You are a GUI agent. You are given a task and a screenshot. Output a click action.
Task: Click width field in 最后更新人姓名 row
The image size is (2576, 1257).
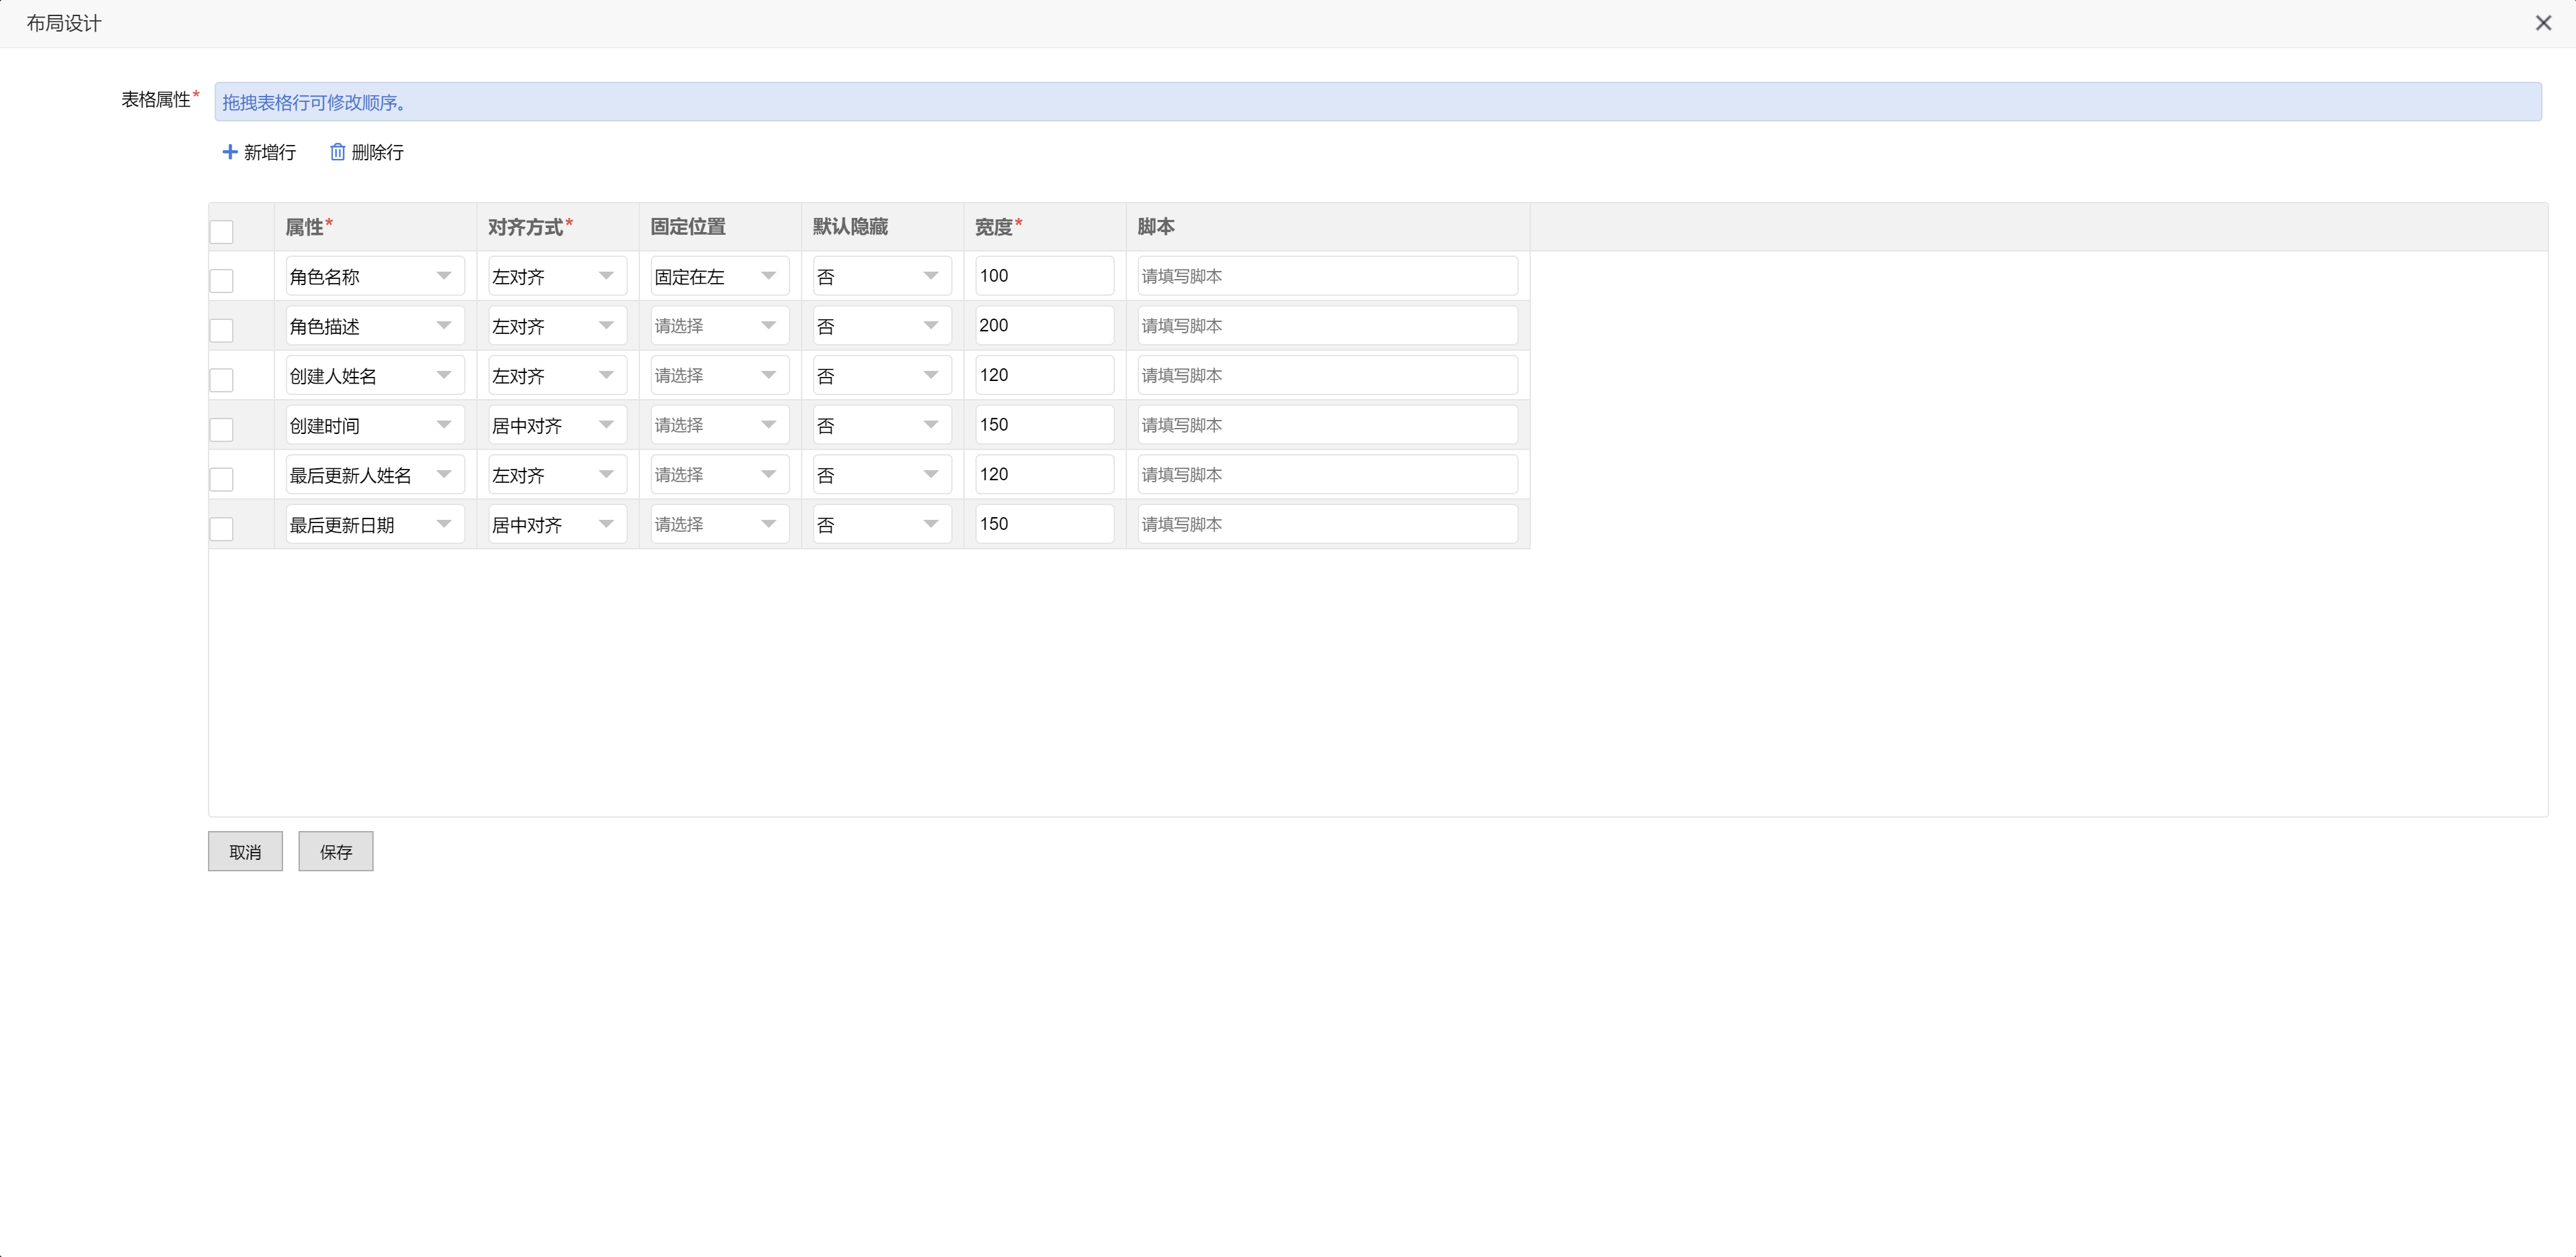1045,474
